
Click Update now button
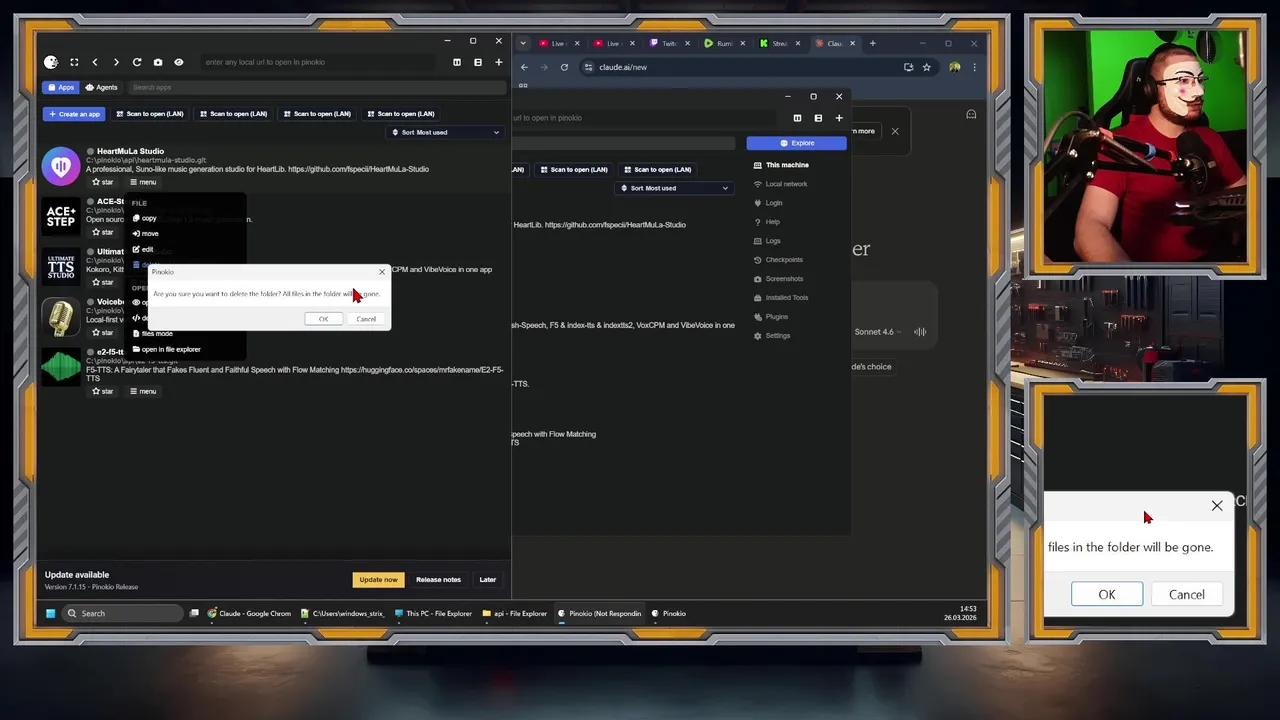(379, 579)
